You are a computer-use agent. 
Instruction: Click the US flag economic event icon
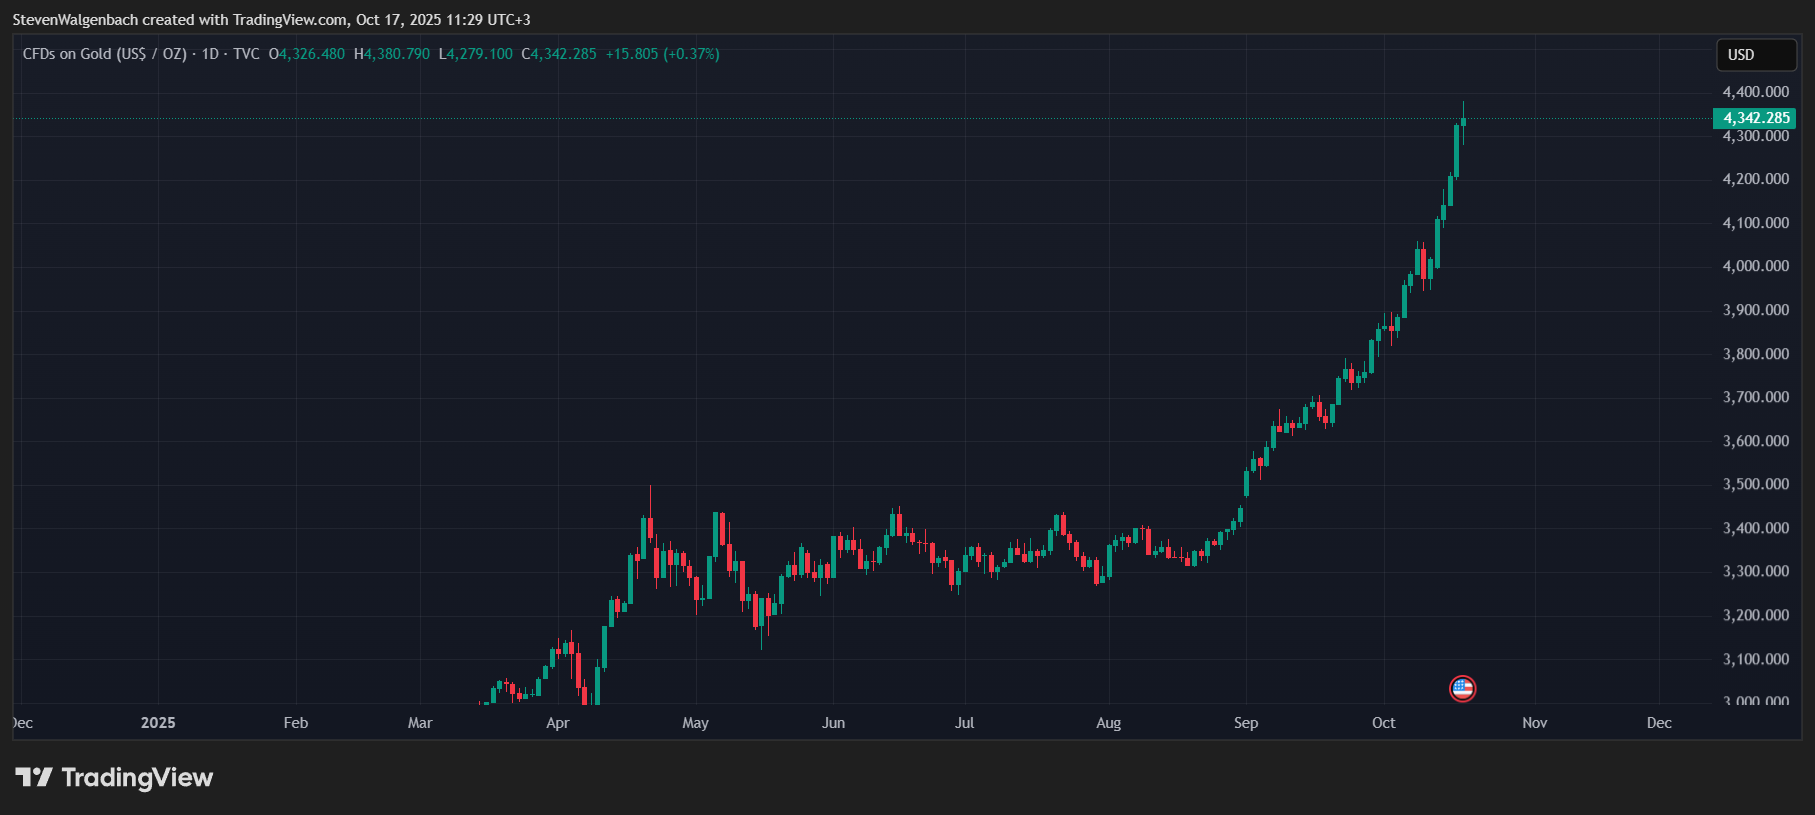pos(1462,688)
